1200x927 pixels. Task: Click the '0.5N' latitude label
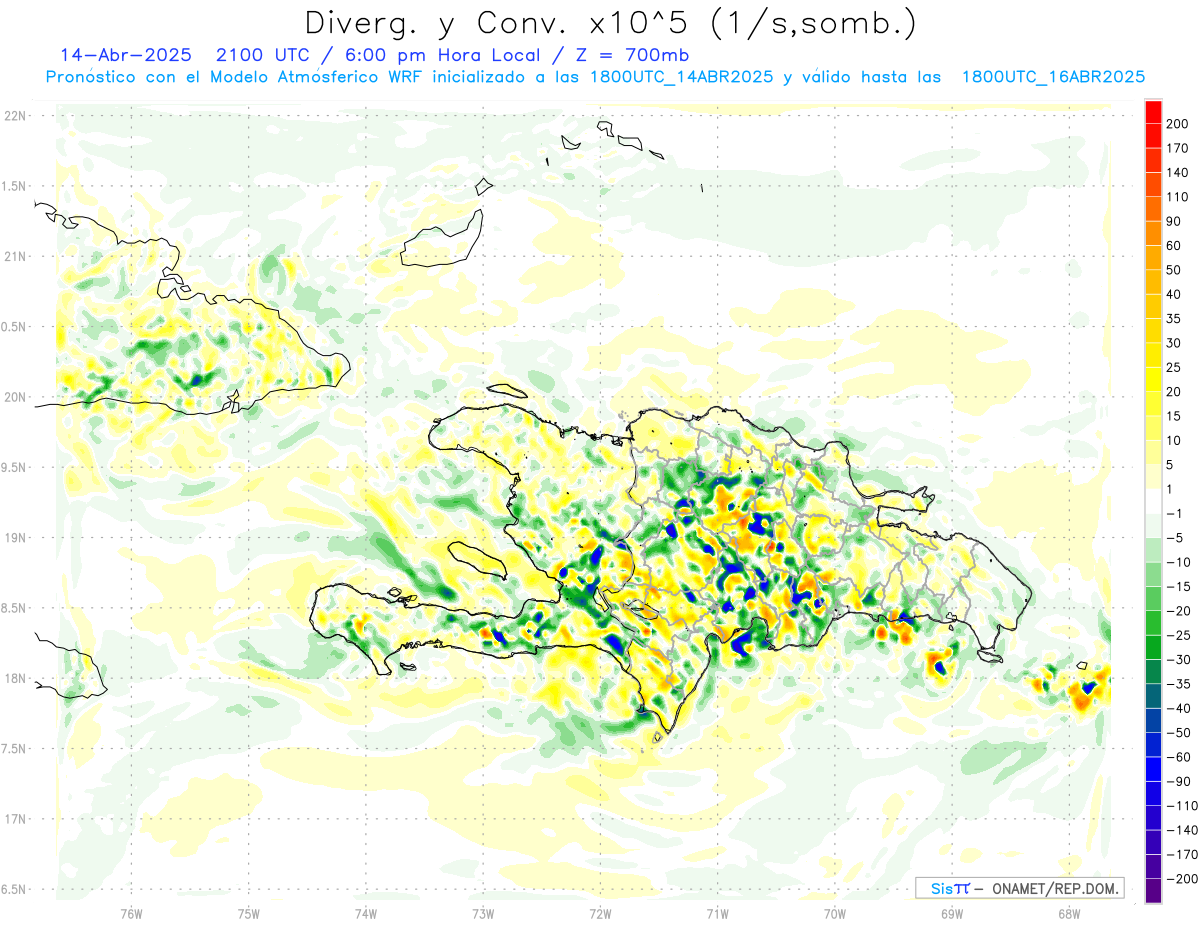(14, 327)
